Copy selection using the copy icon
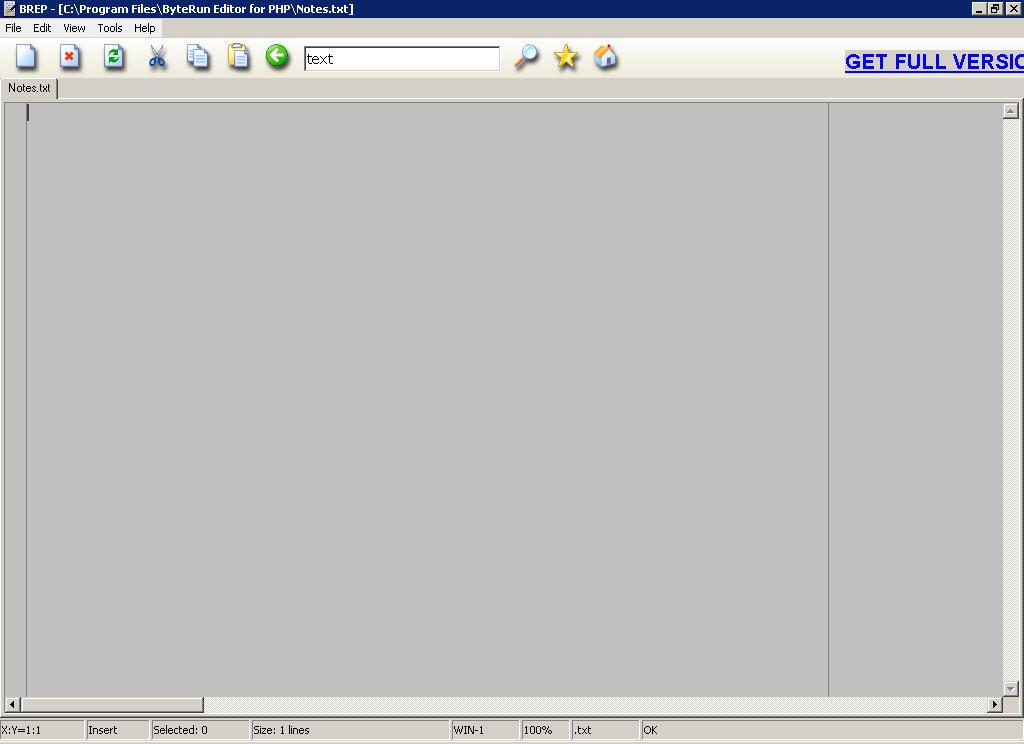This screenshot has height=744, width=1024. click(198, 57)
